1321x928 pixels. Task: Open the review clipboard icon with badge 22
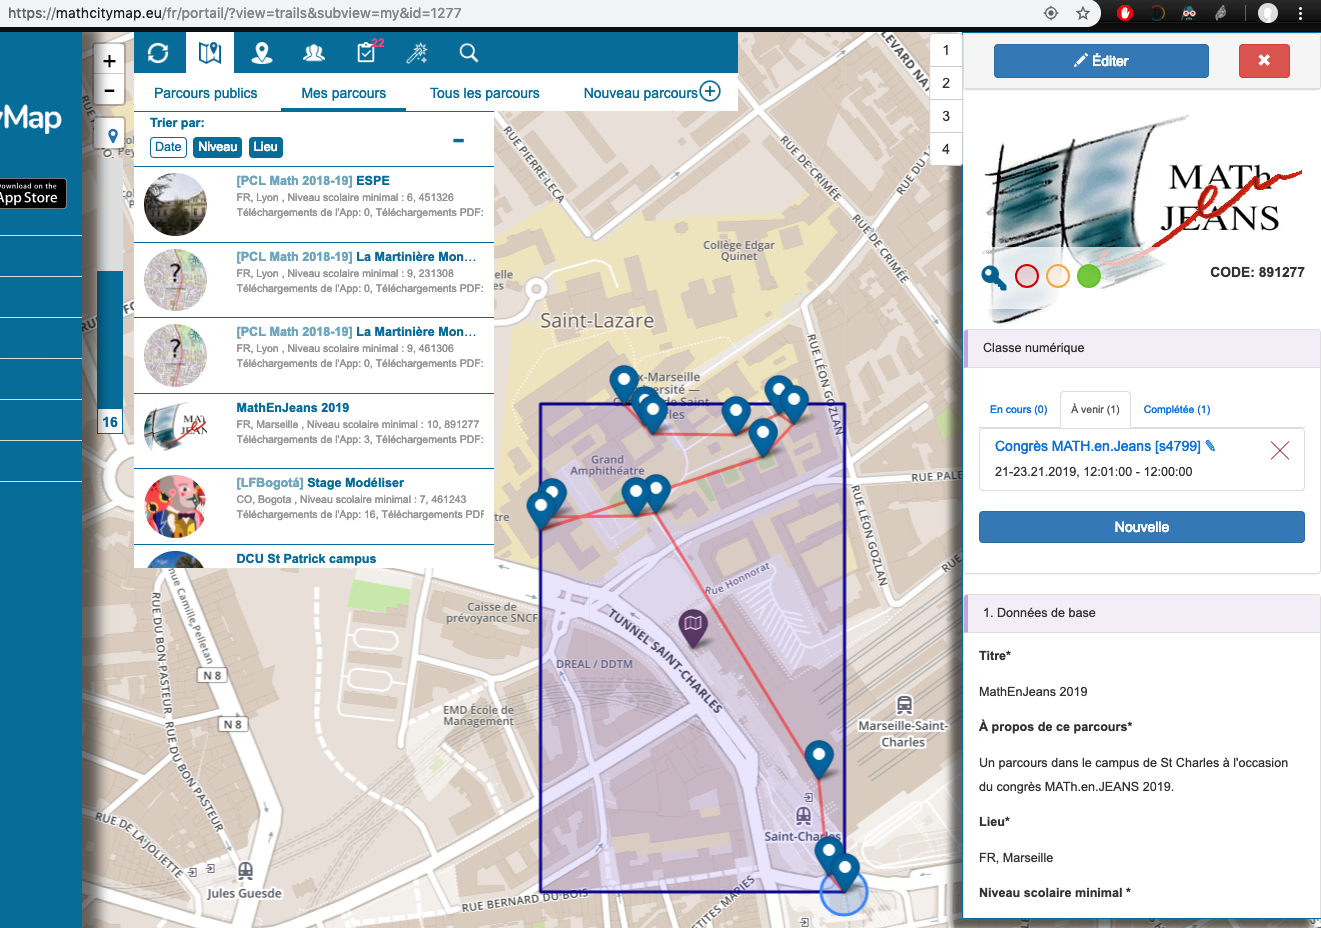(366, 53)
